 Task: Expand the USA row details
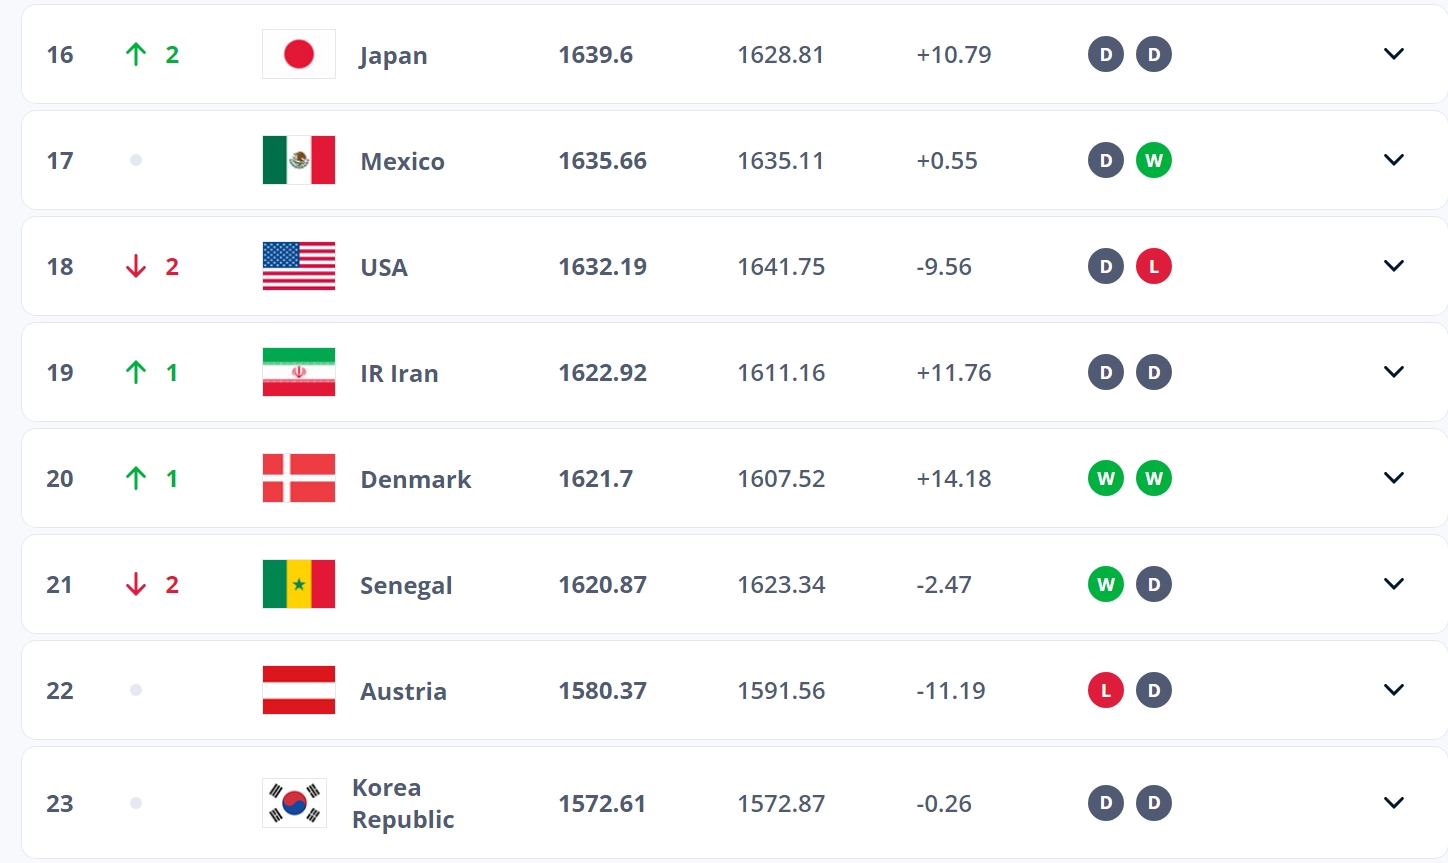point(1393,266)
